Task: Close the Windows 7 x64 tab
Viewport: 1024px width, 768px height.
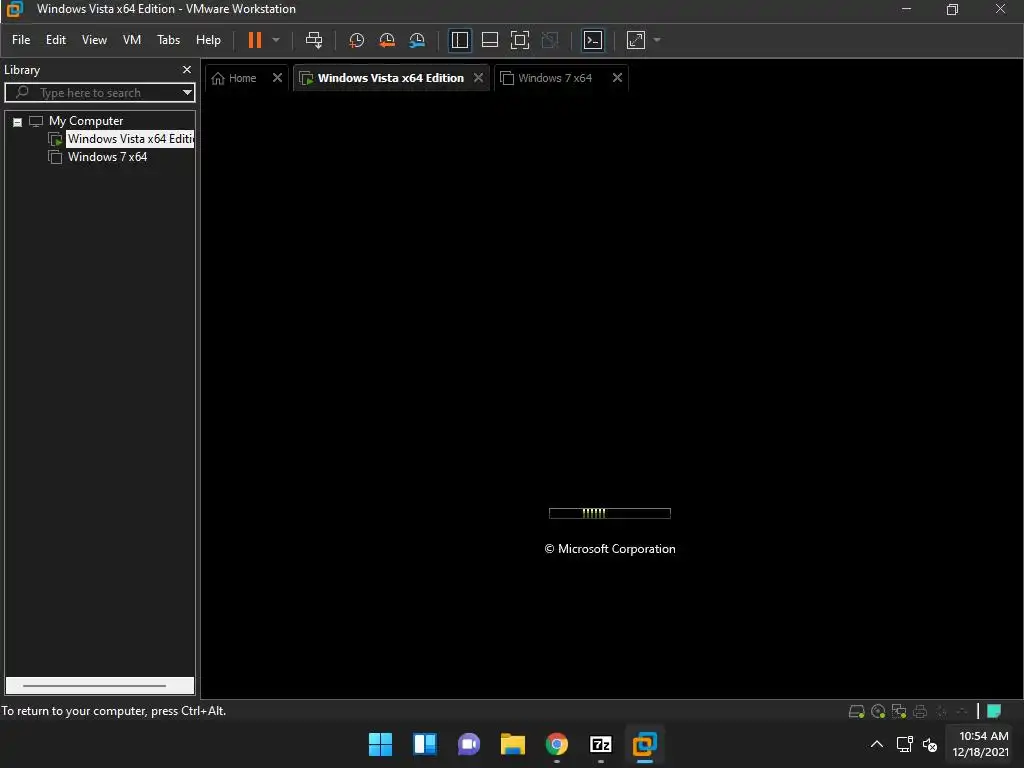Action: (x=617, y=78)
